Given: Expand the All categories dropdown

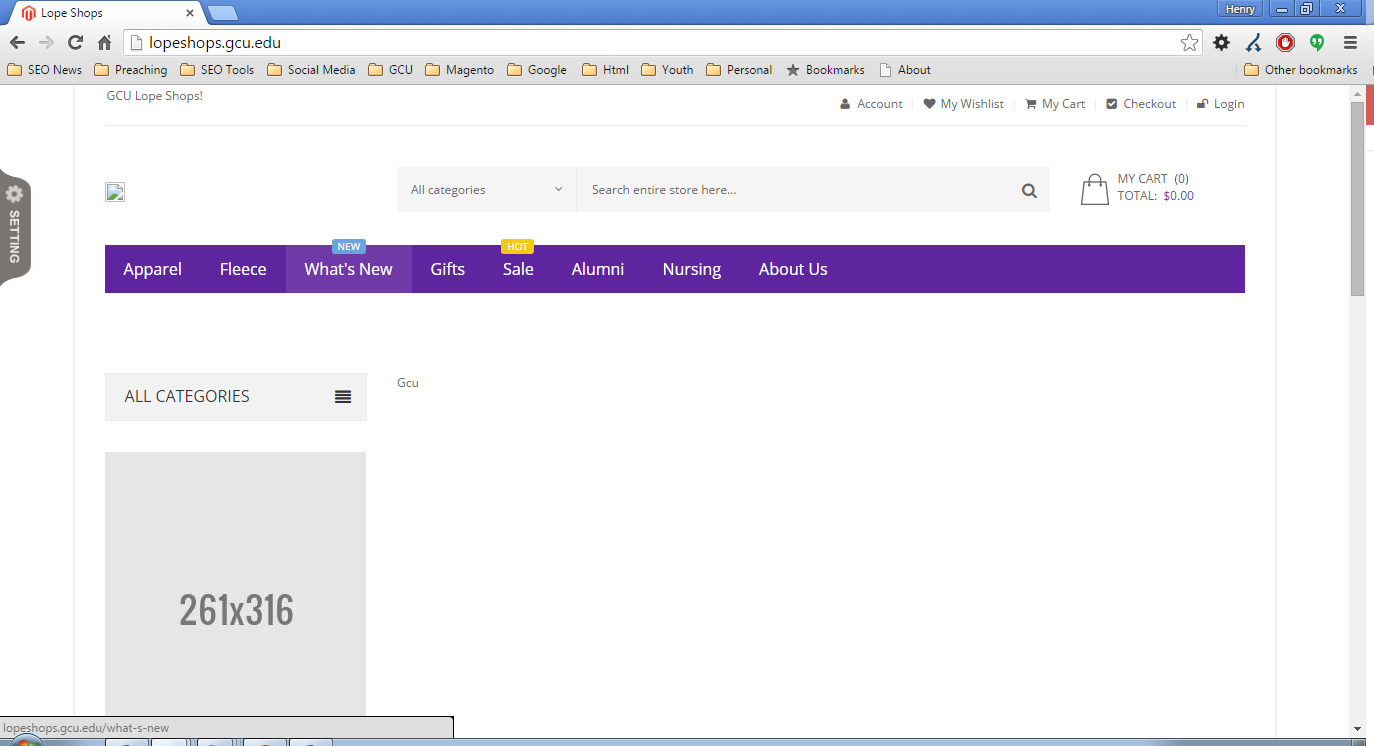Looking at the screenshot, I should point(486,190).
